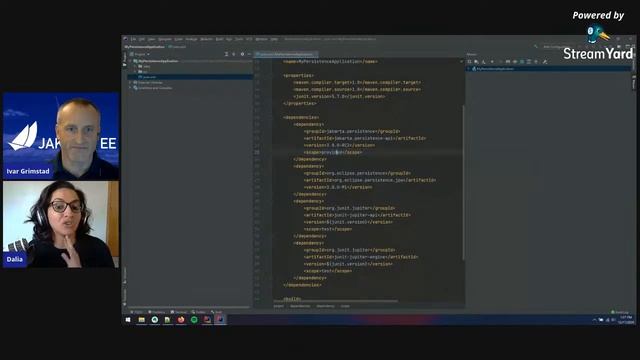Viewport: 640px width, 360px height.
Task: Select MyPersistenceApplication Maven project row
Action: (549, 69)
